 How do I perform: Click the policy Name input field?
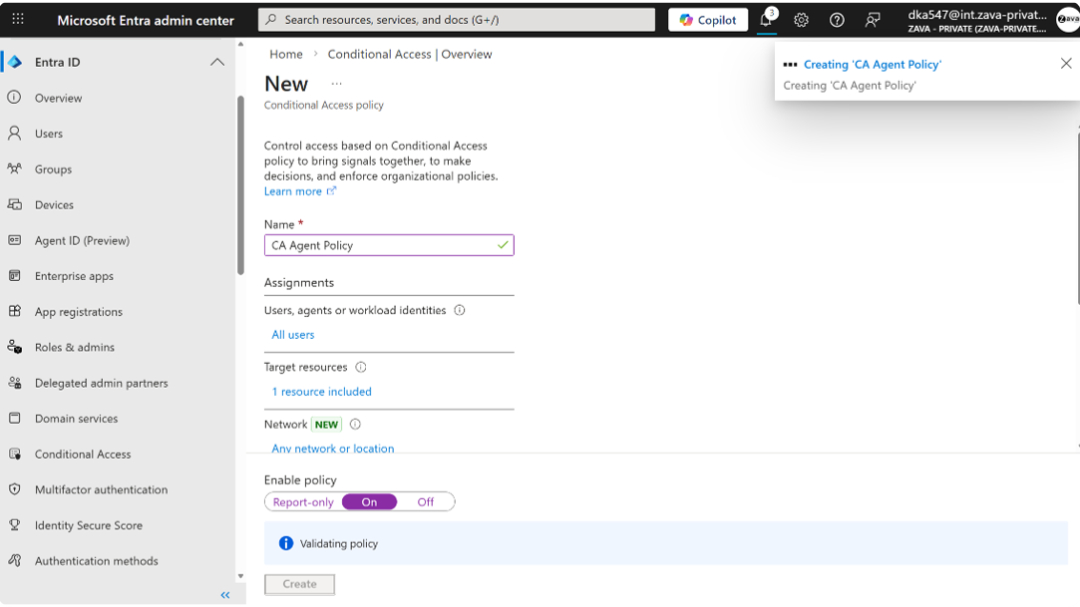(389, 245)
